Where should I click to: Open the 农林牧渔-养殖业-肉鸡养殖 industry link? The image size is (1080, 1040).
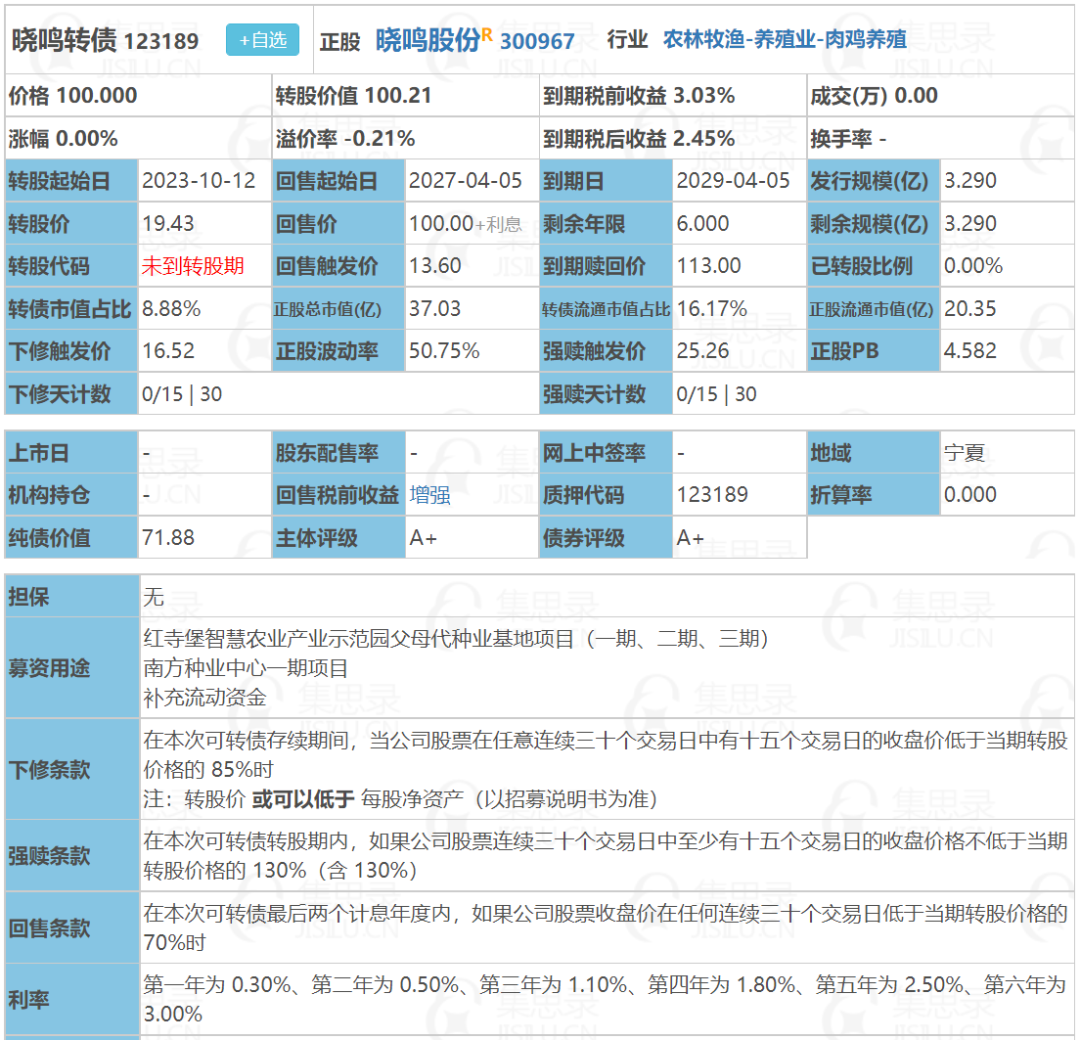point(785,39)
